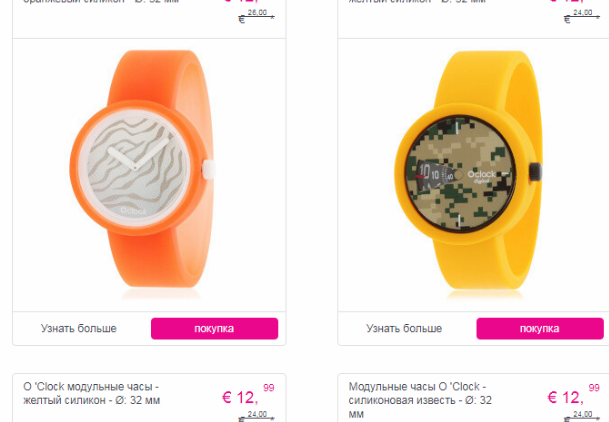Click the white watch hands on zebra dial

coord(138,155)
